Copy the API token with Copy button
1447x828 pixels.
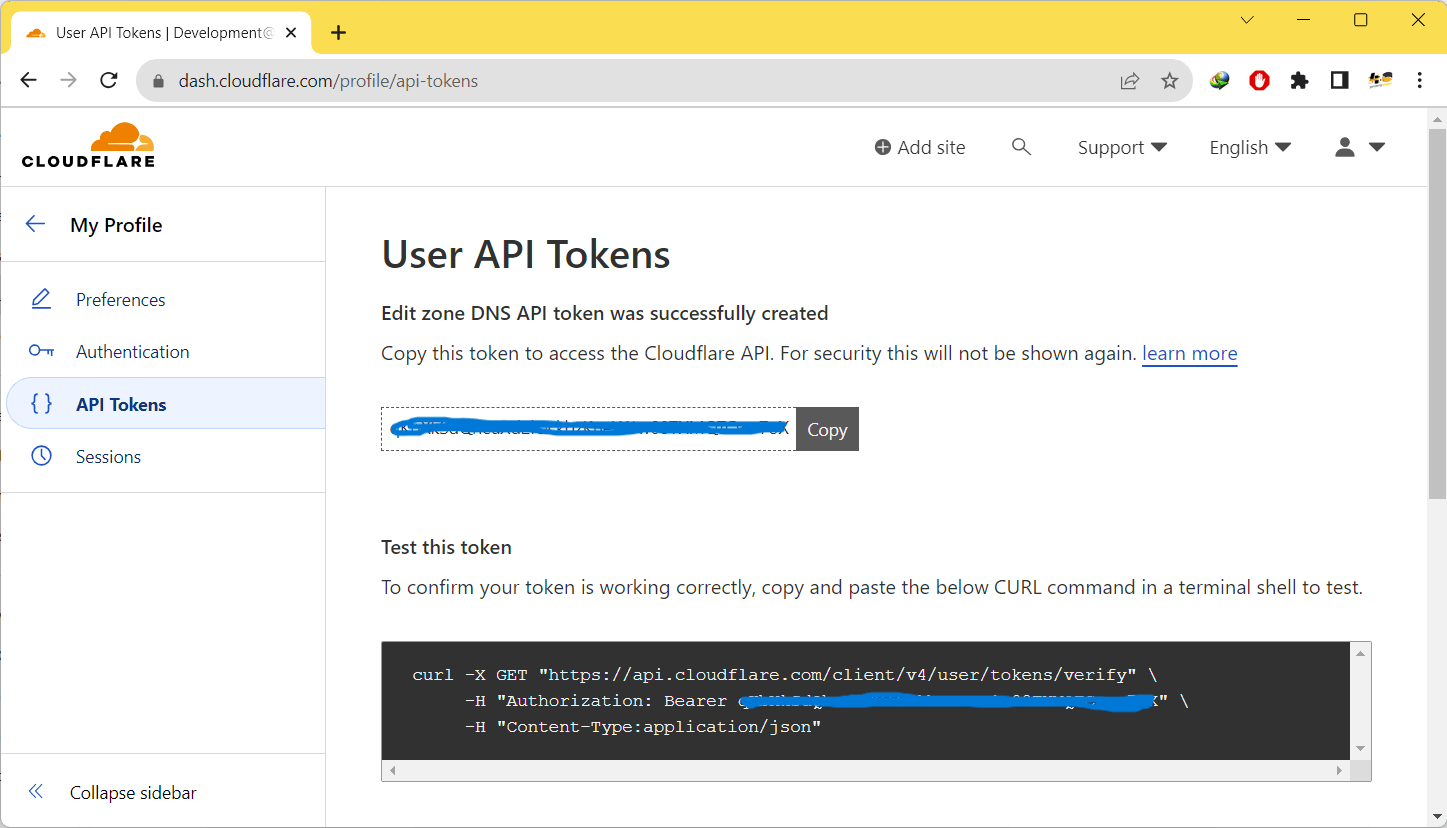tap(827, 429)
